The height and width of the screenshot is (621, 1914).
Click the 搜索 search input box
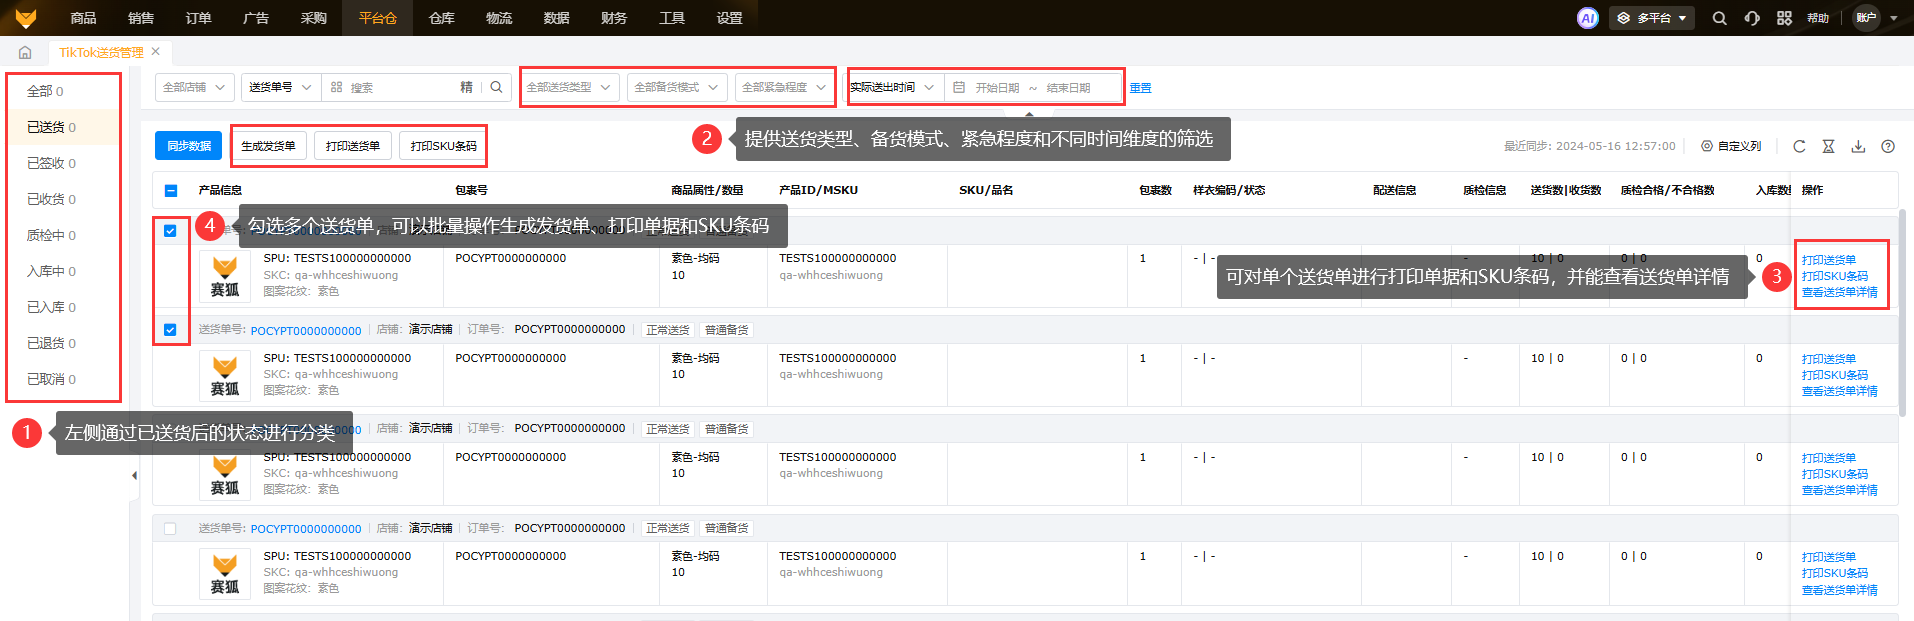coord(400,88)
